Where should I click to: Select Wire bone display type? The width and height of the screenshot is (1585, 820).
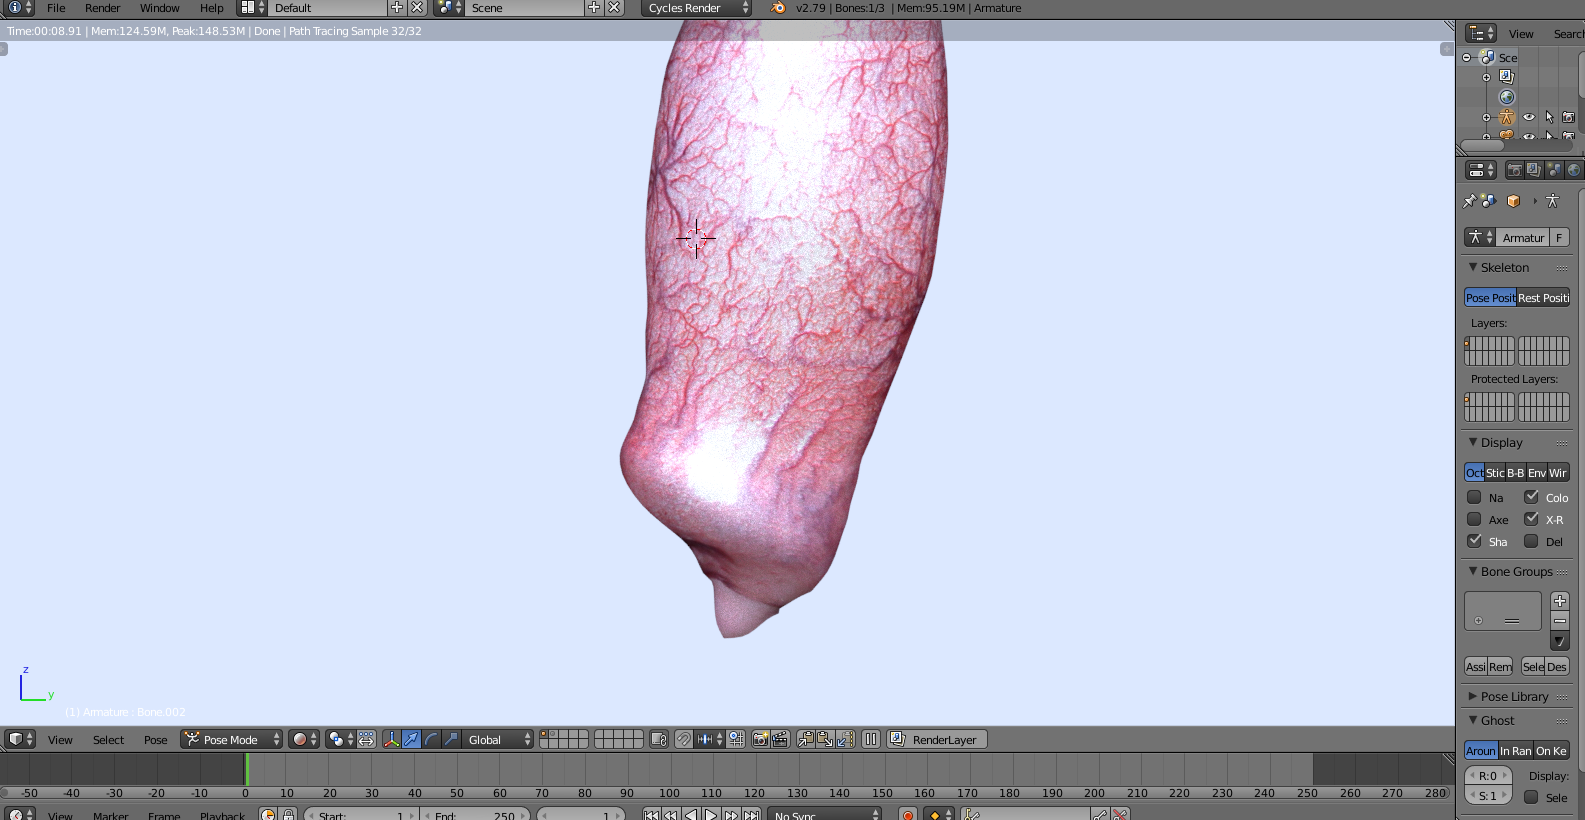(1558, 473)
